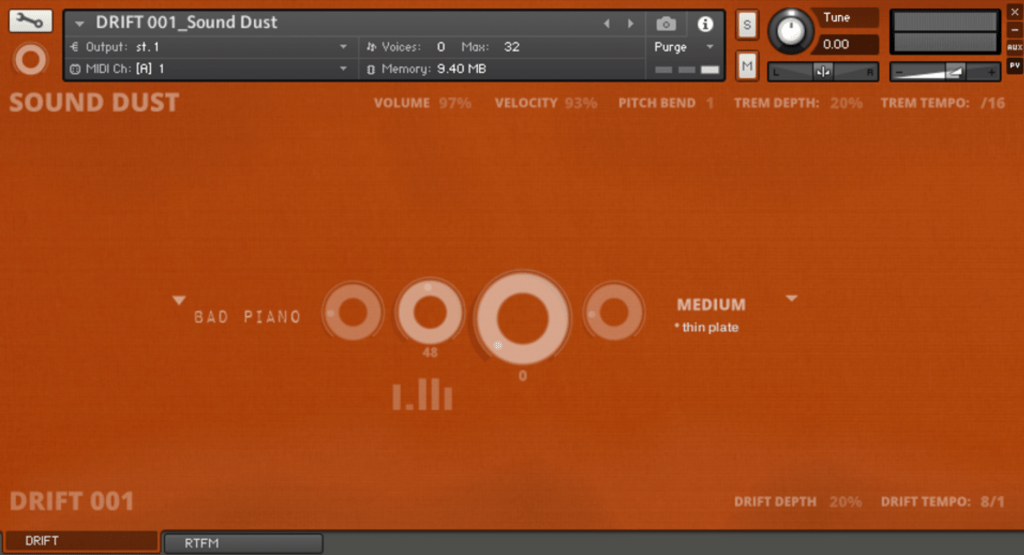The image size is (1024, 555).
Task: Open the wrench edit mode icon
Action: tap(30, 21)
